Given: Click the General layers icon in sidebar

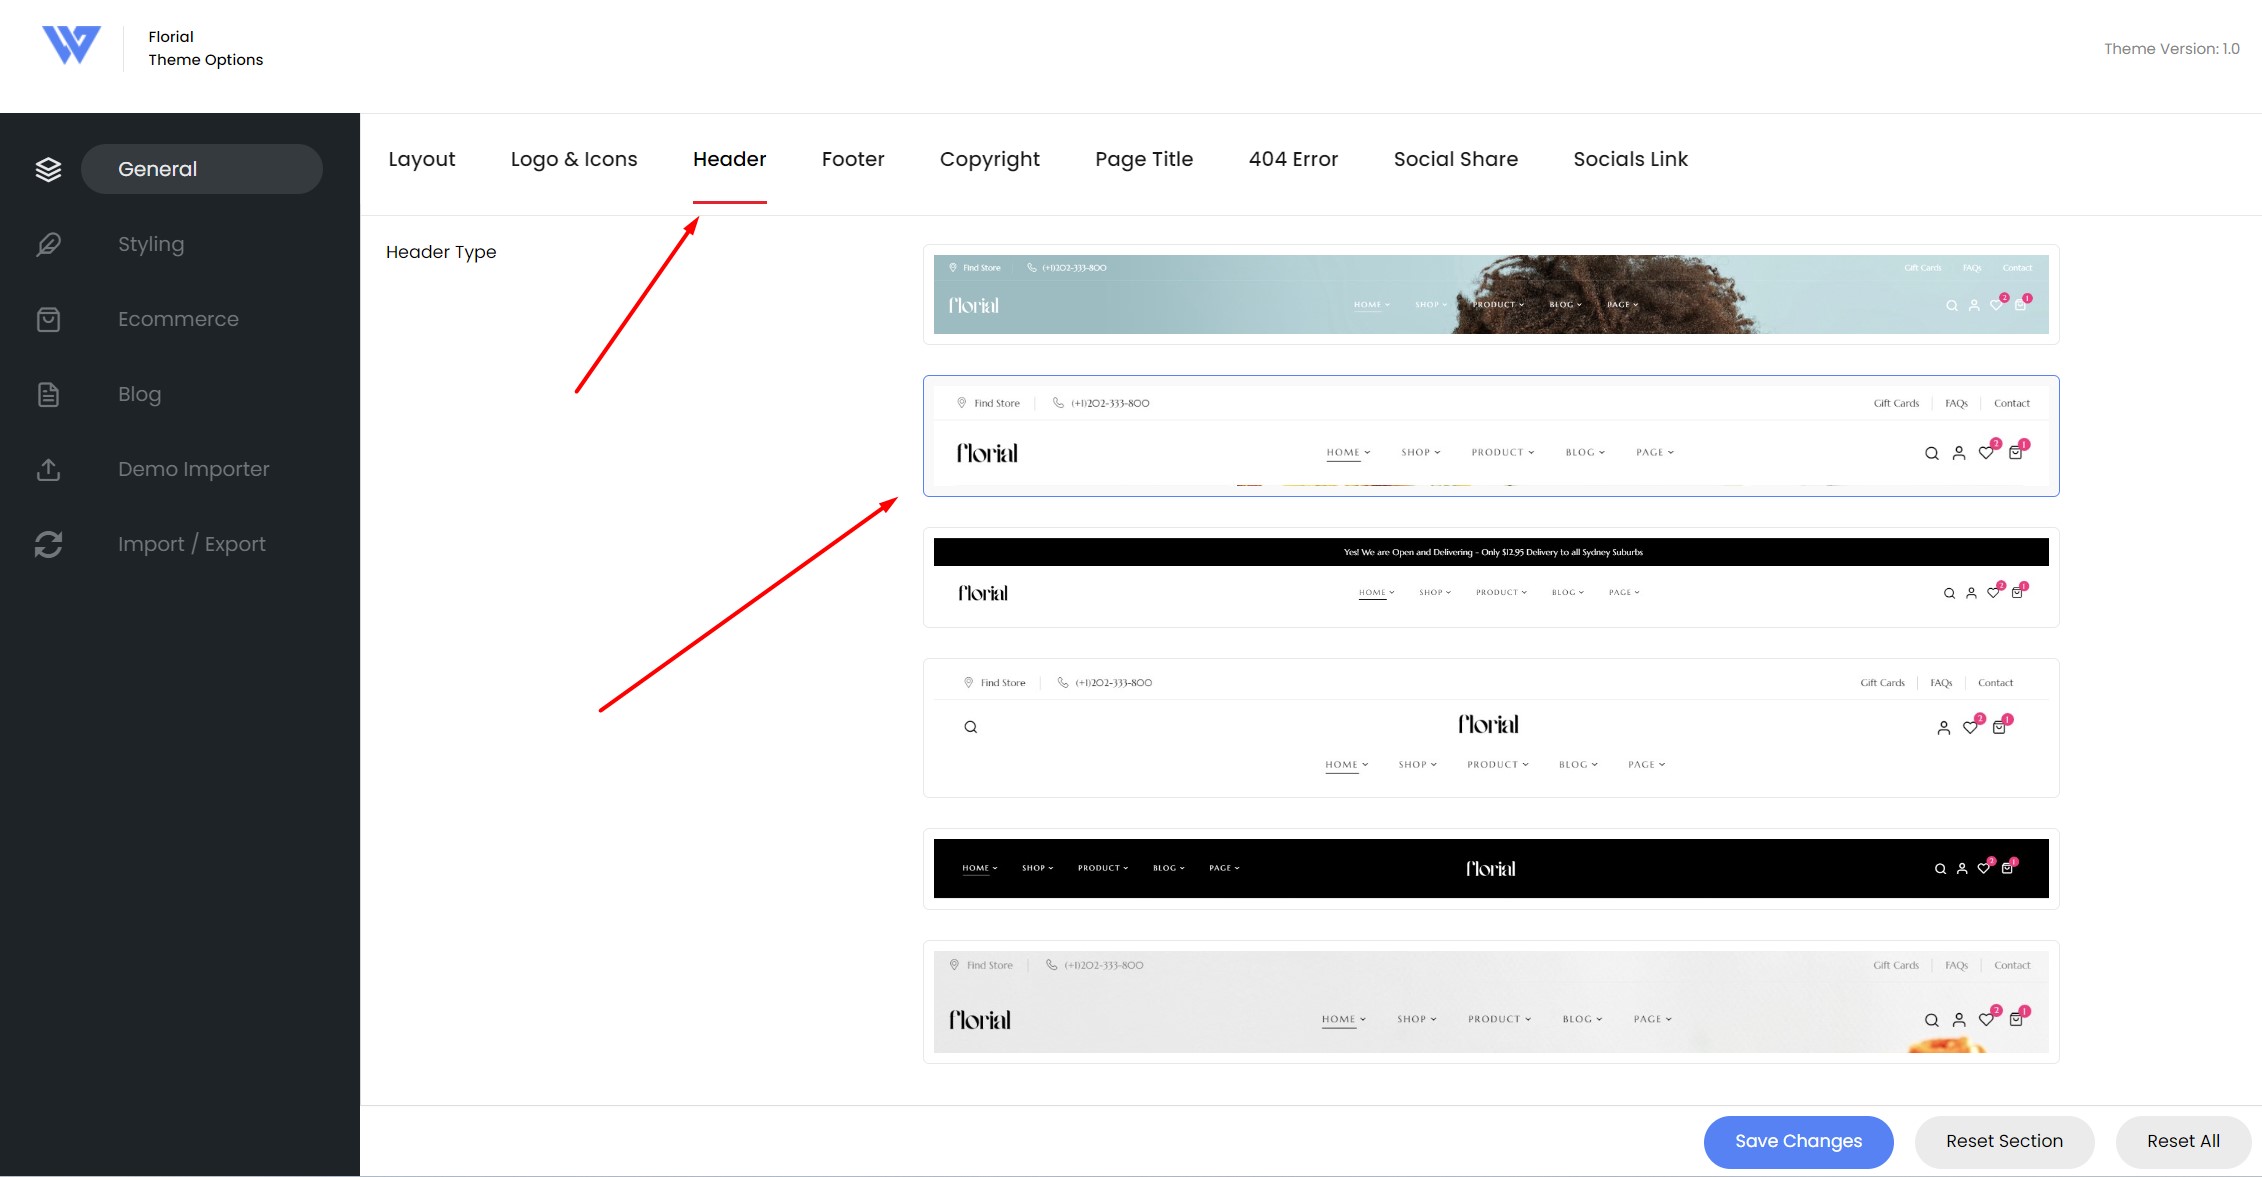Looking at the screenshot, I should (48, 169).
